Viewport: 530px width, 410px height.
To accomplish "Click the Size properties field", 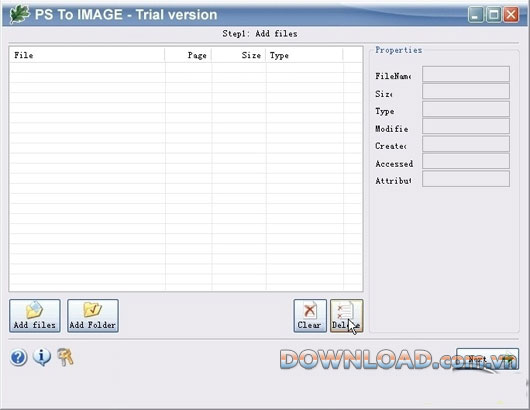I will [466, 92].
